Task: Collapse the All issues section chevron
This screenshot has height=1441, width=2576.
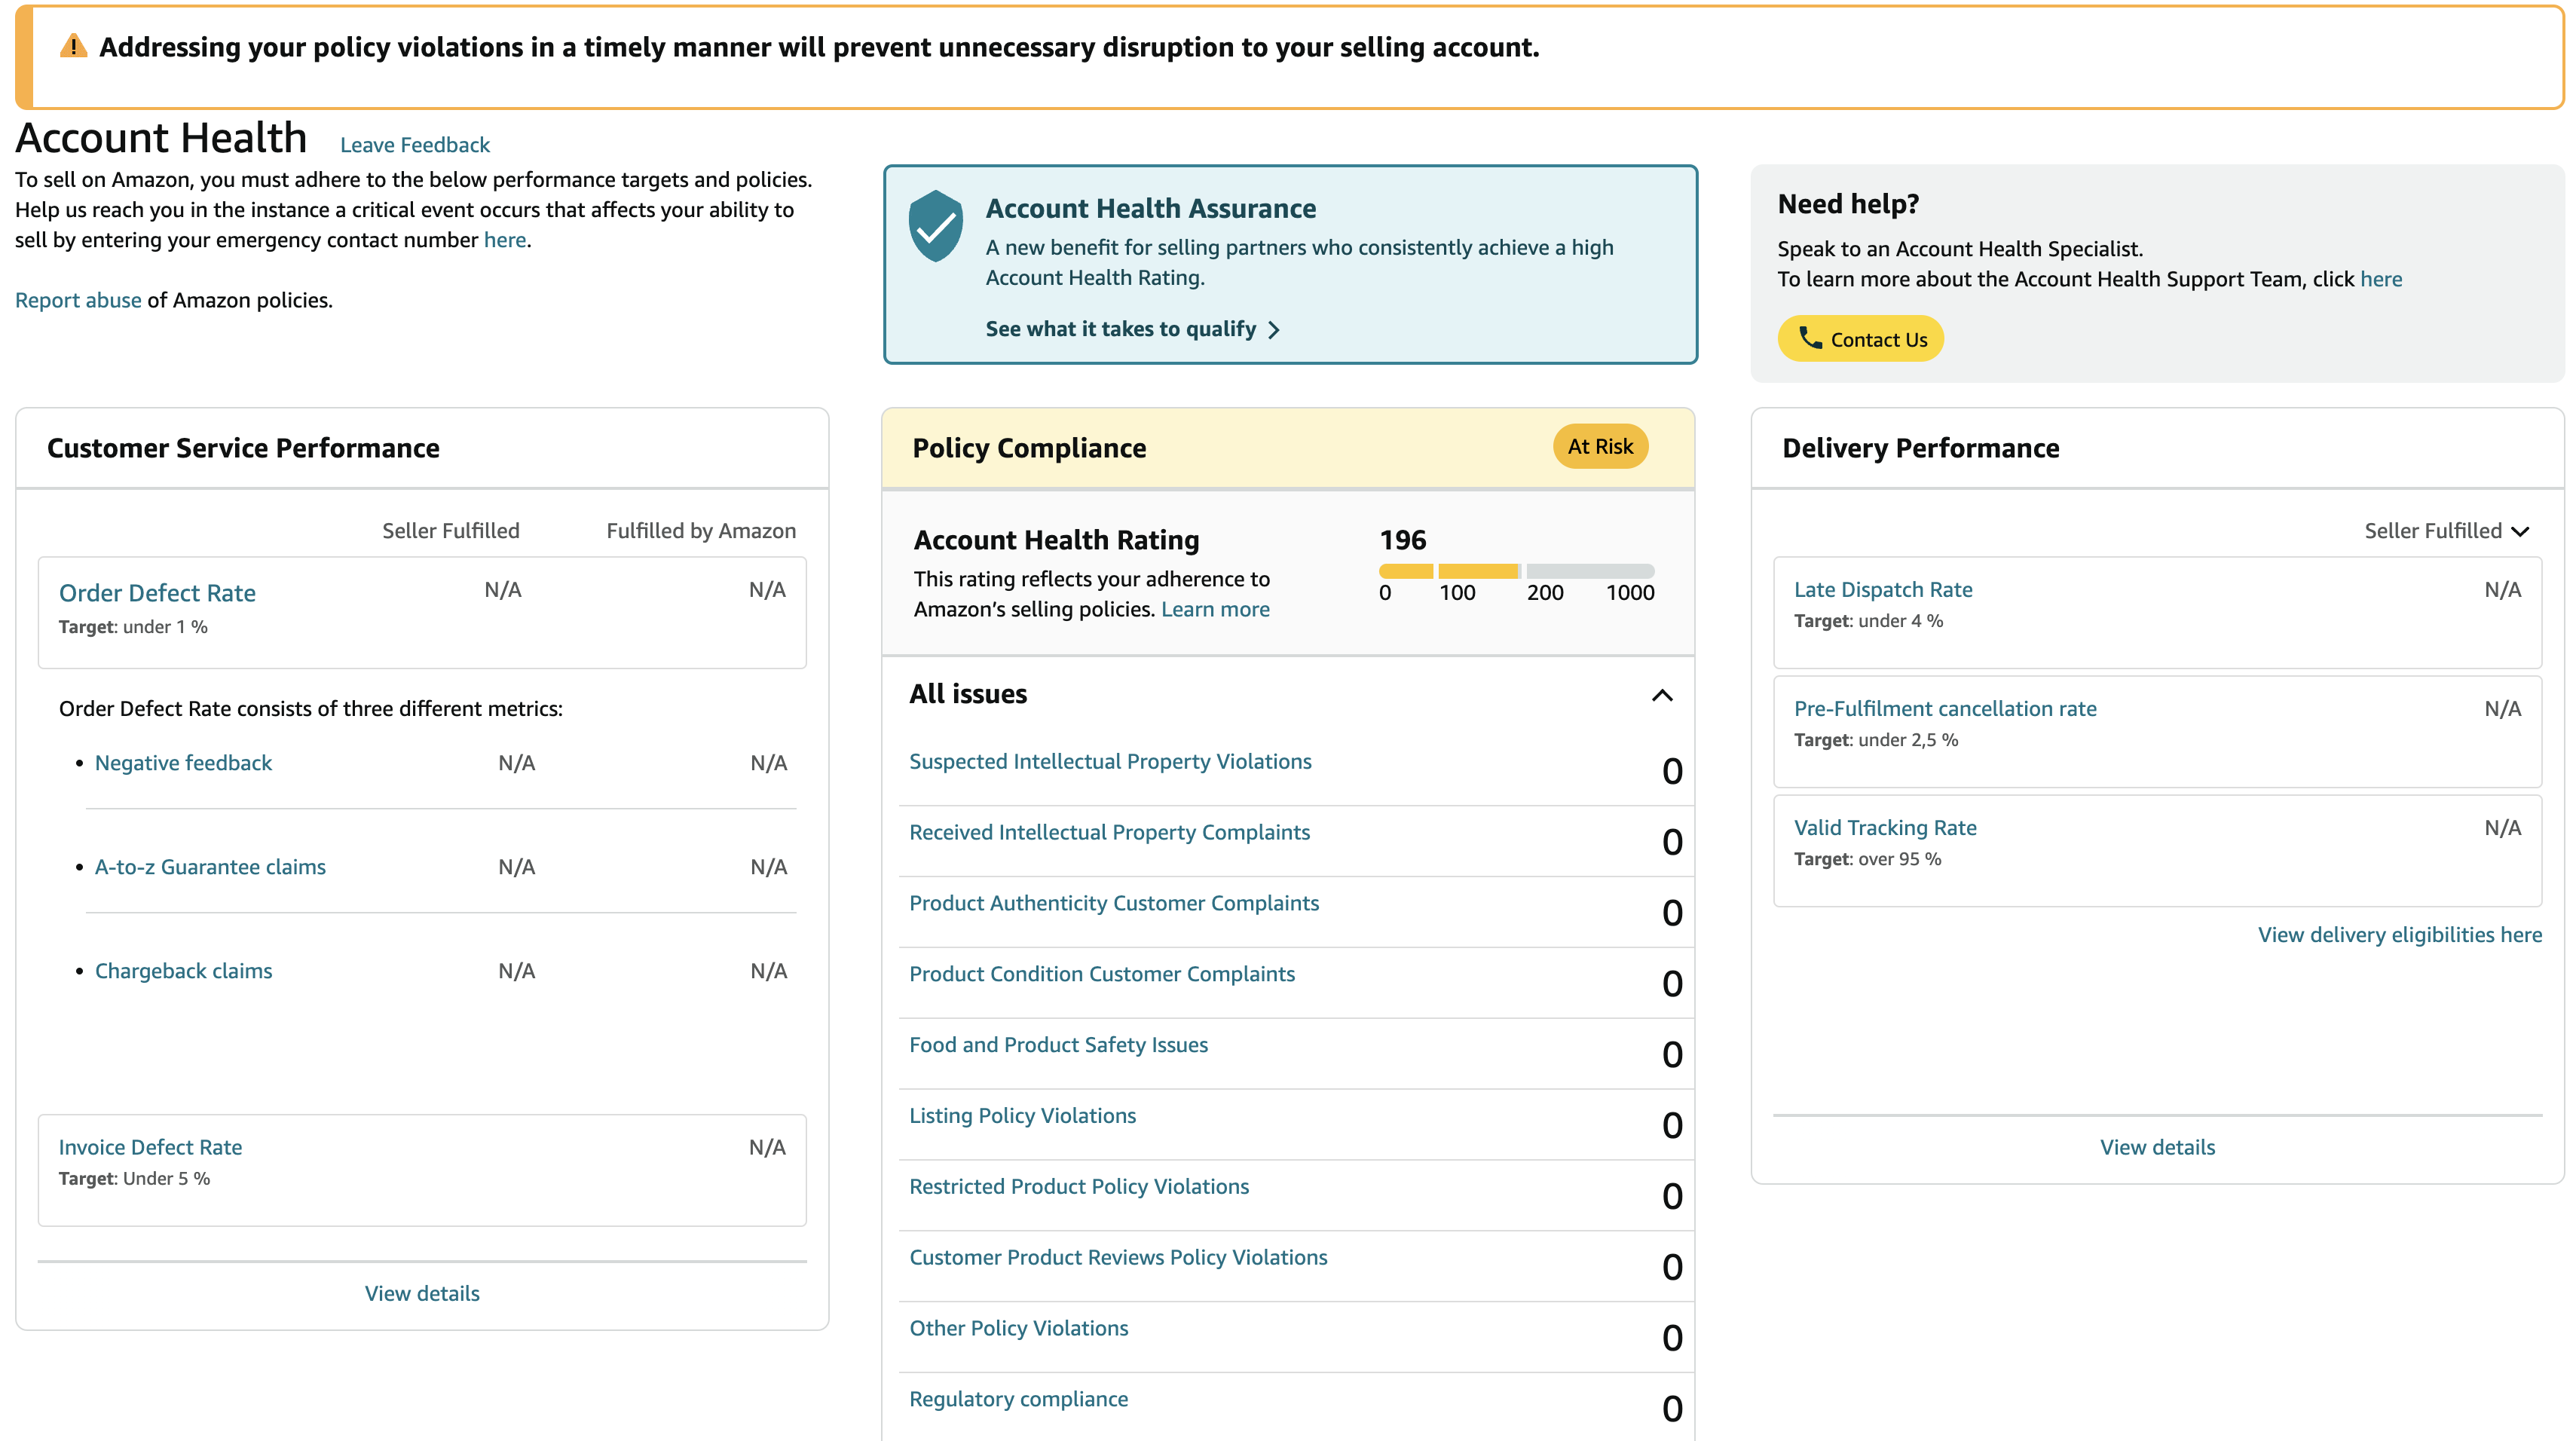Action: tap(1662, 695)
